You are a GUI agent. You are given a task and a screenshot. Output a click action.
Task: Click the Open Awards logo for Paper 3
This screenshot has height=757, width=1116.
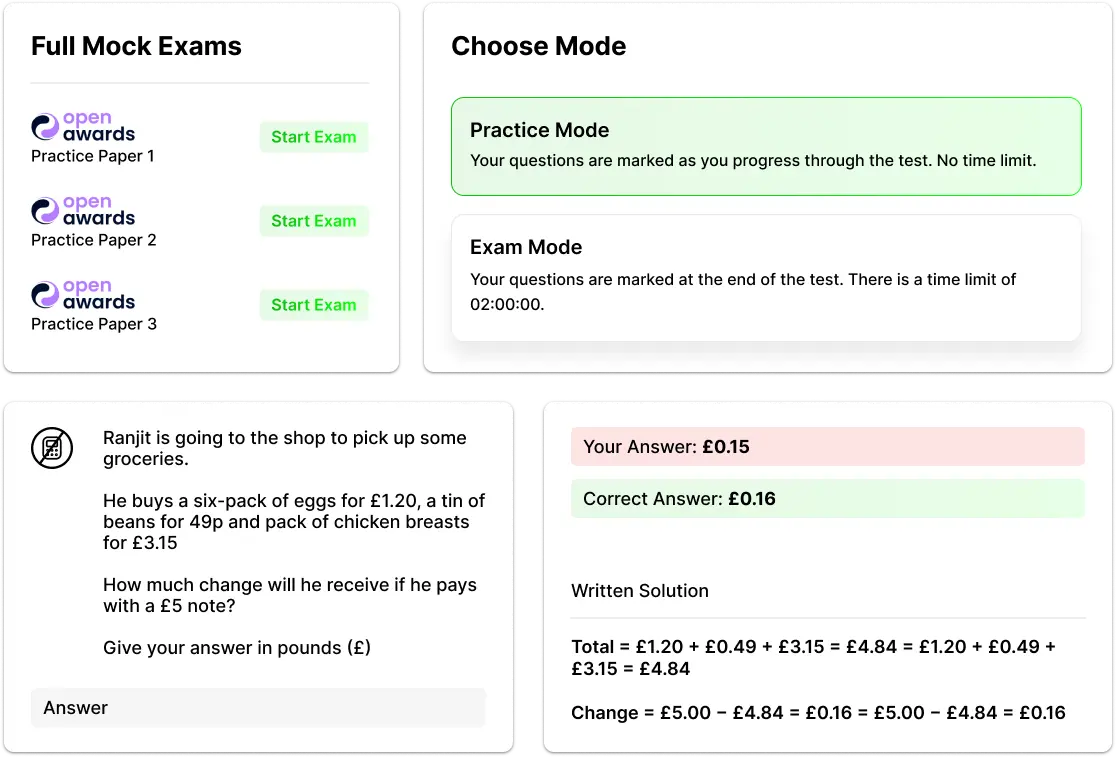pyautogui.click(x=83, y=295)
